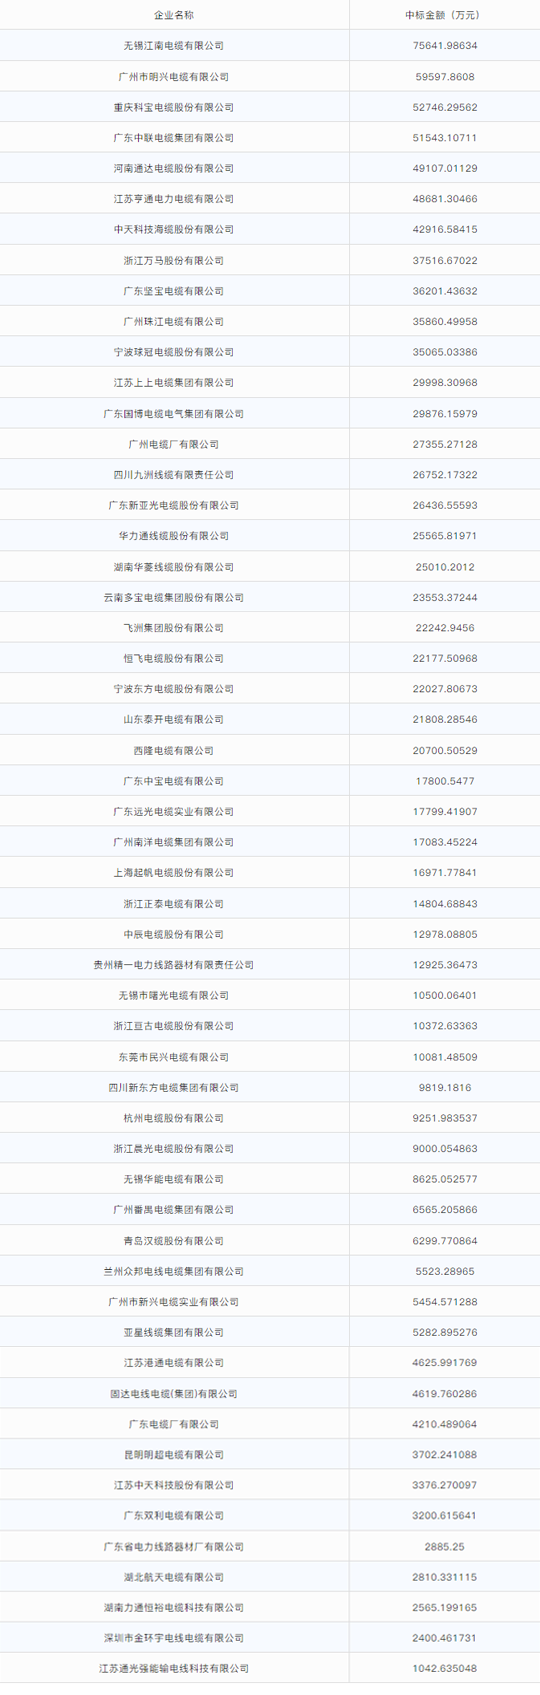The height and width of the screenshot is (1695, 540).
Task: Click the 中标金额（万元）column header
Action: pos(444,15)
